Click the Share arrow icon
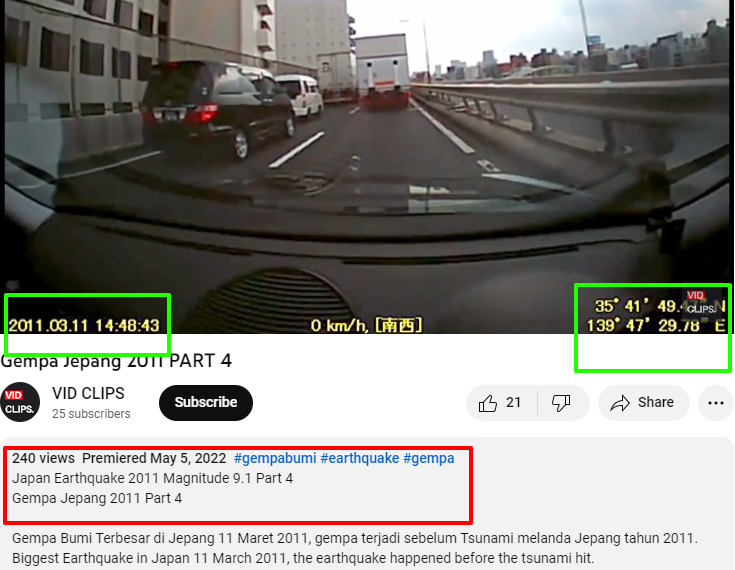This screenshot has width=735, height=570. point(620,403)
